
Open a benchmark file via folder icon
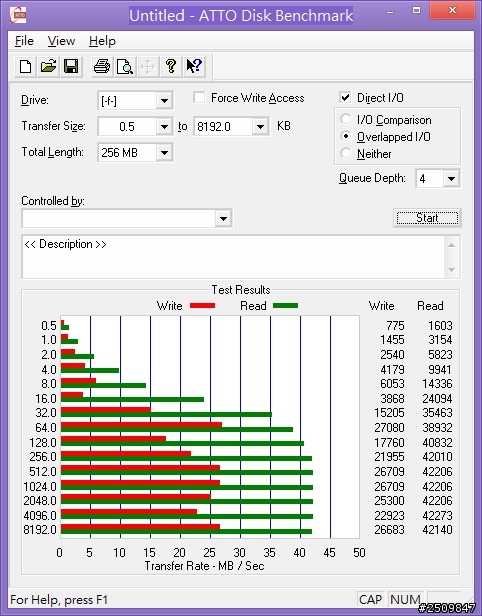[x=48, y=66]
